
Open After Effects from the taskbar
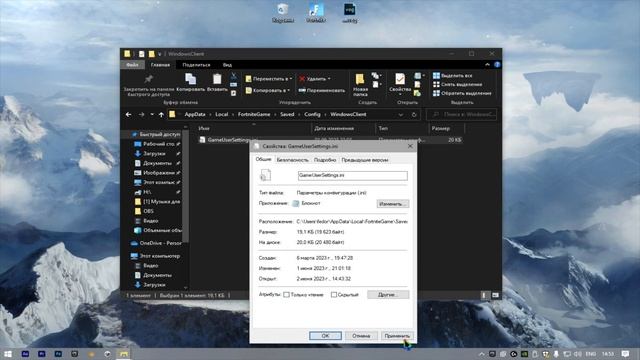tap(25, 354)
